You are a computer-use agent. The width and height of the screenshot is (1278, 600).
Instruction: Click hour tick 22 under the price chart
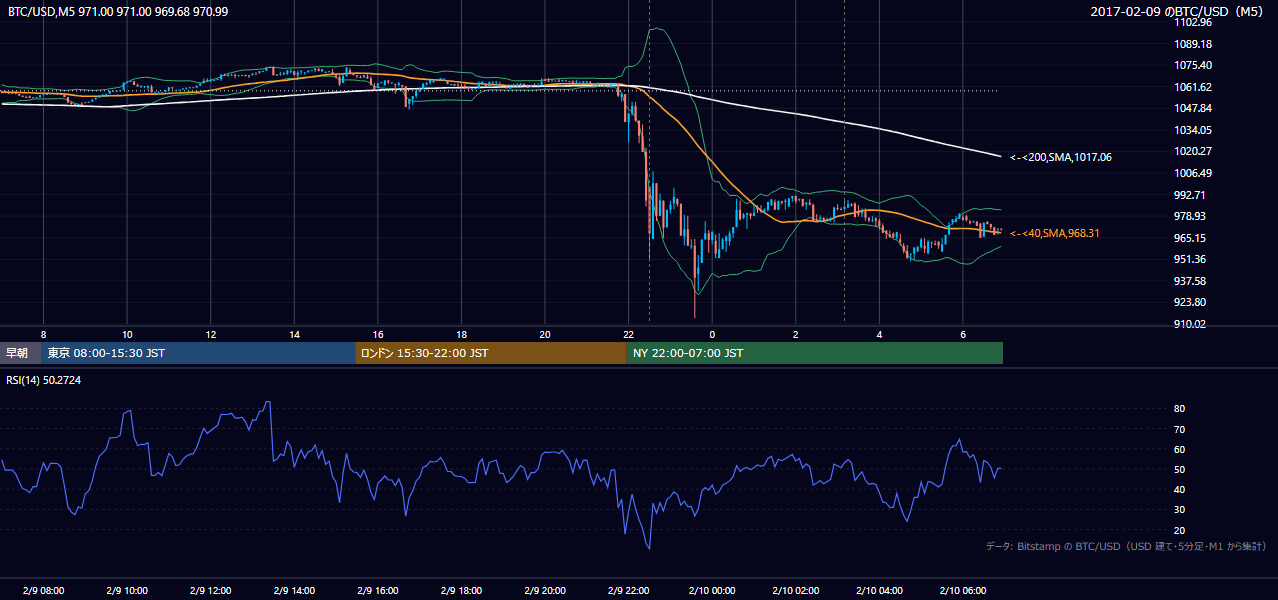pos(629,334)
